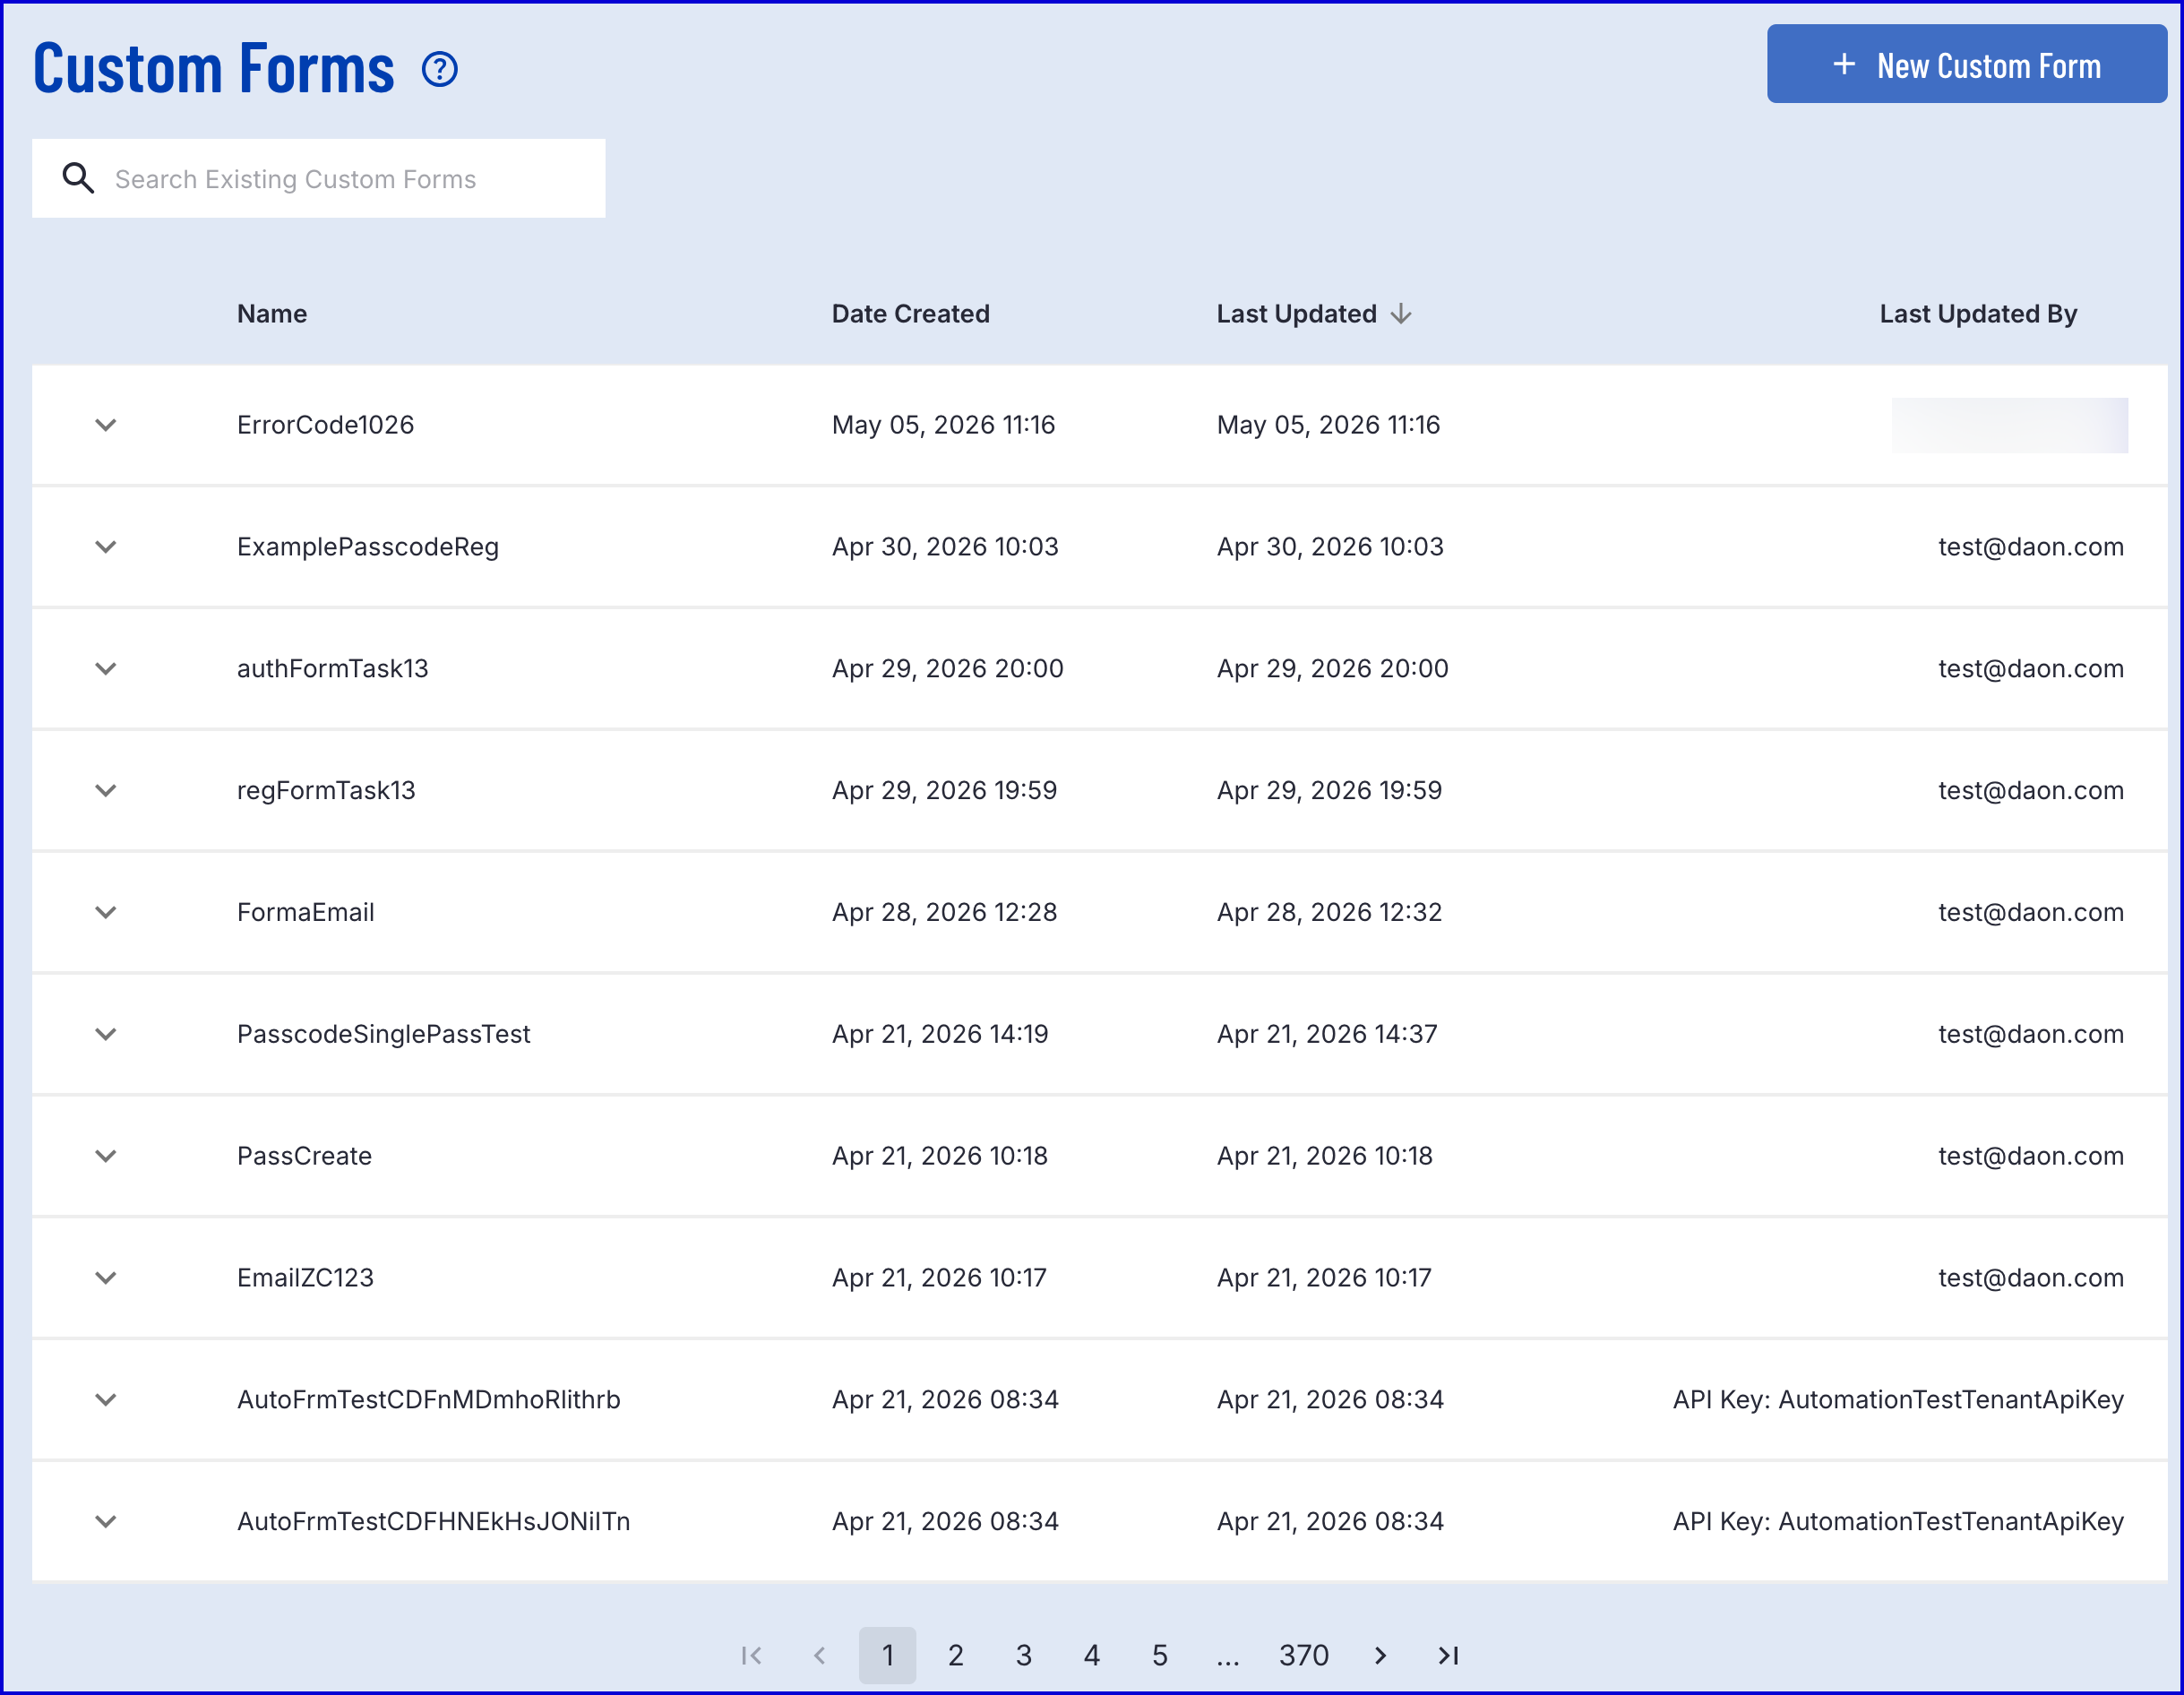Click the ErrorCode1026 form name
This screenshot has height=1695, width=2184.
point(325,425)
